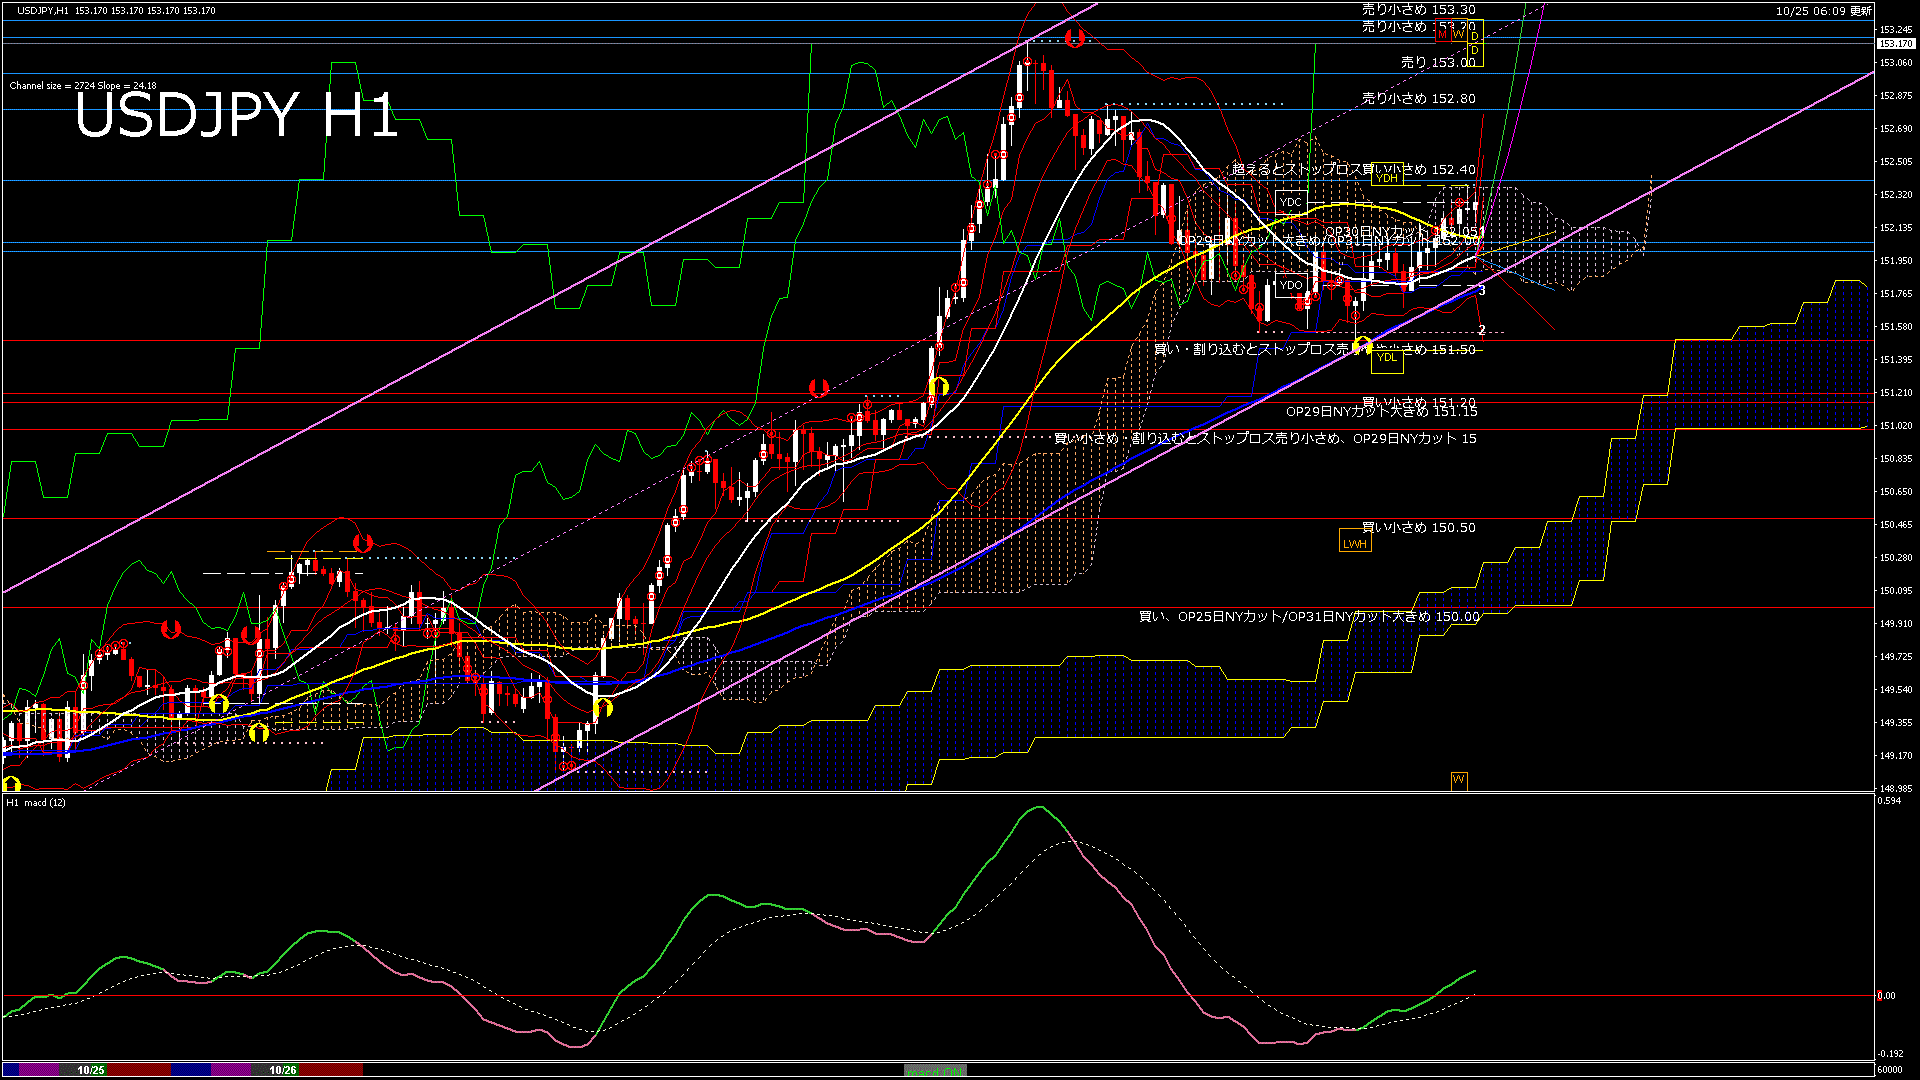Viewport: 1920px width, 1080px height.
Task: Click the MACD zero level 0.00 tag
Action: pos(1886,995)
